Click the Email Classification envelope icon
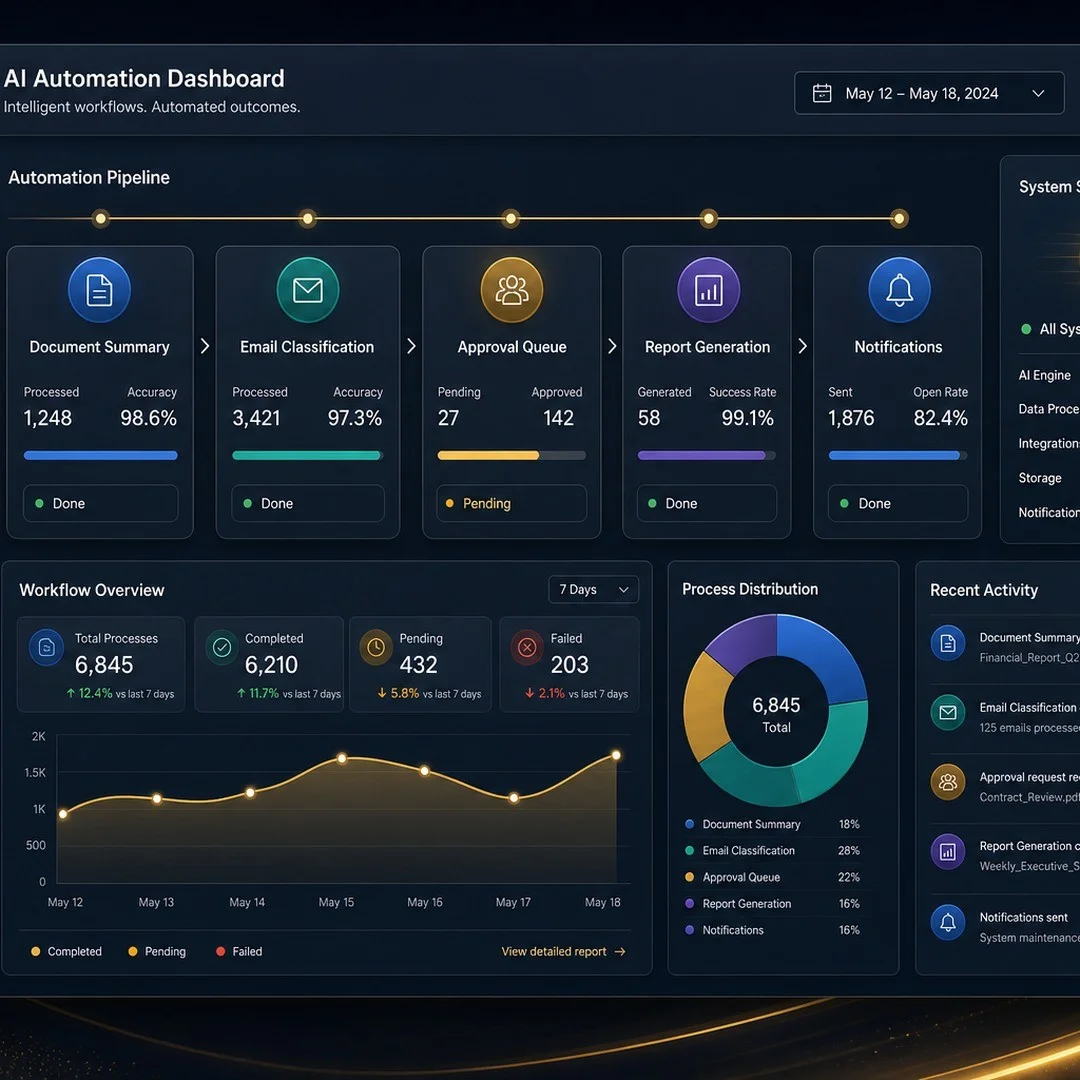 point(307,290)
